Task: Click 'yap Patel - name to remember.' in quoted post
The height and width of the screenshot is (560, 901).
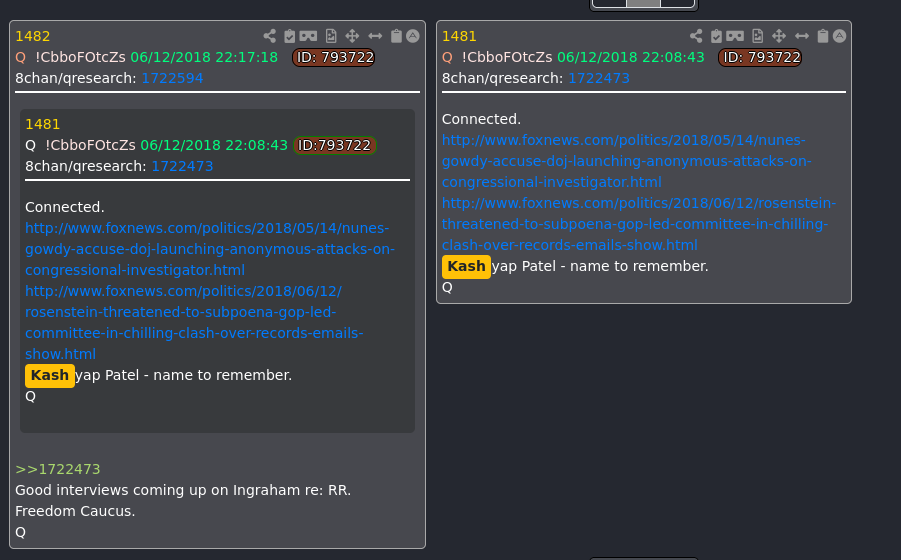Action: point(184,376)
